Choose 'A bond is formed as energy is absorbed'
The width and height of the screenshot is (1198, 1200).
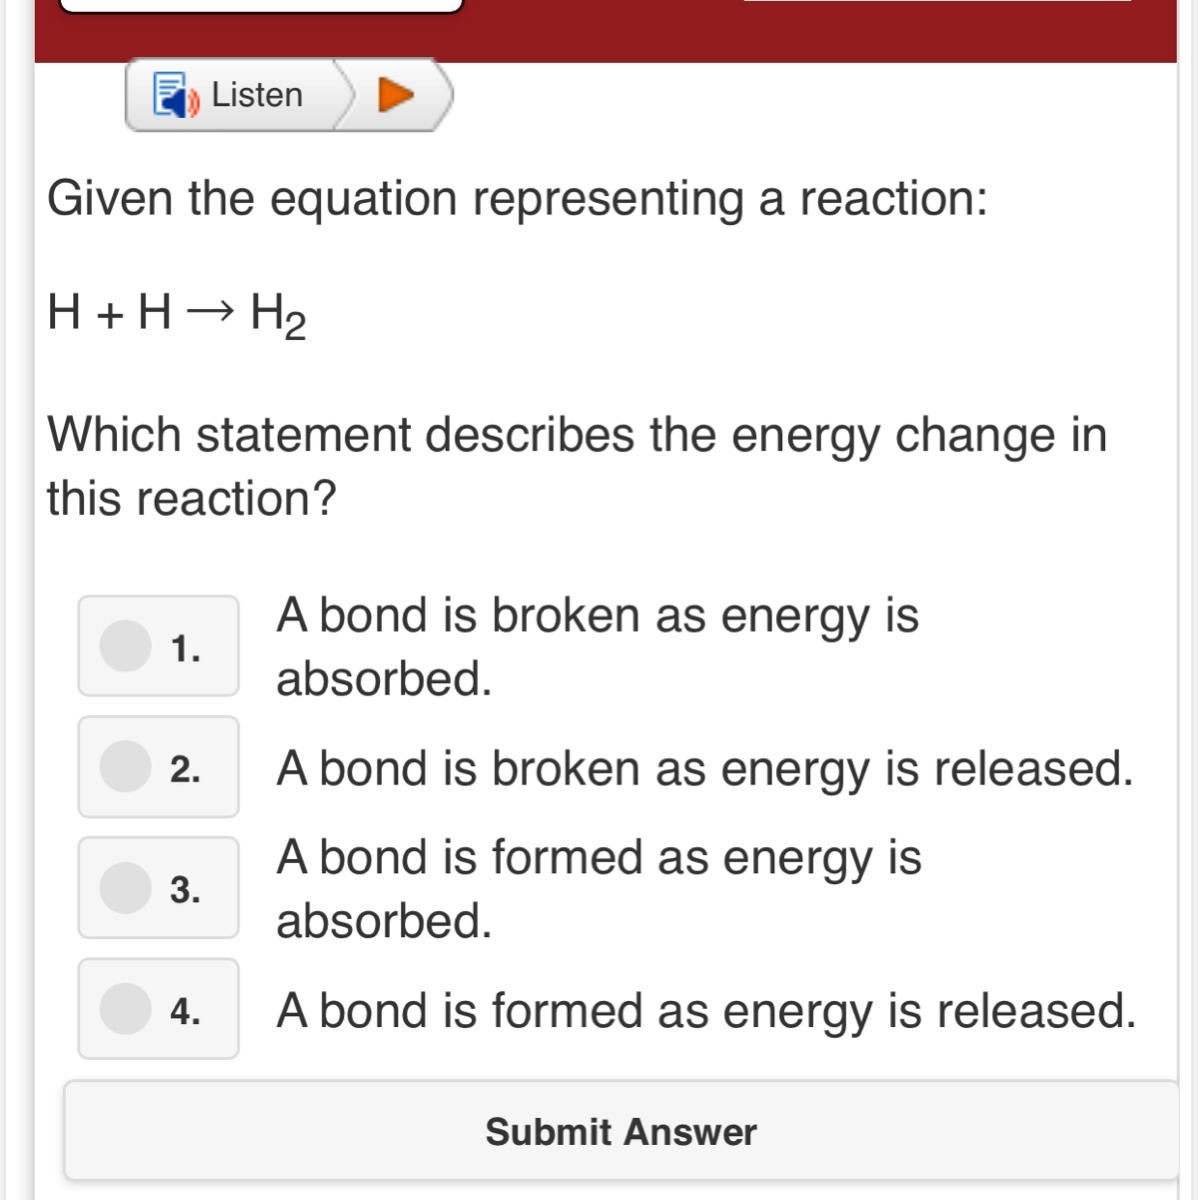click(x=598, y=888)
